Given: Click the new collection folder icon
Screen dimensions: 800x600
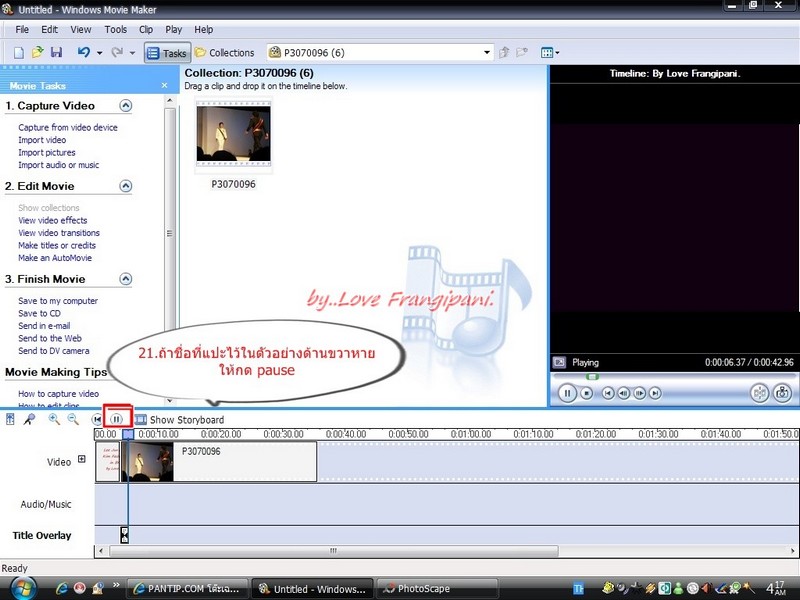Looking at the screenshot, I should tap(522, 52).
